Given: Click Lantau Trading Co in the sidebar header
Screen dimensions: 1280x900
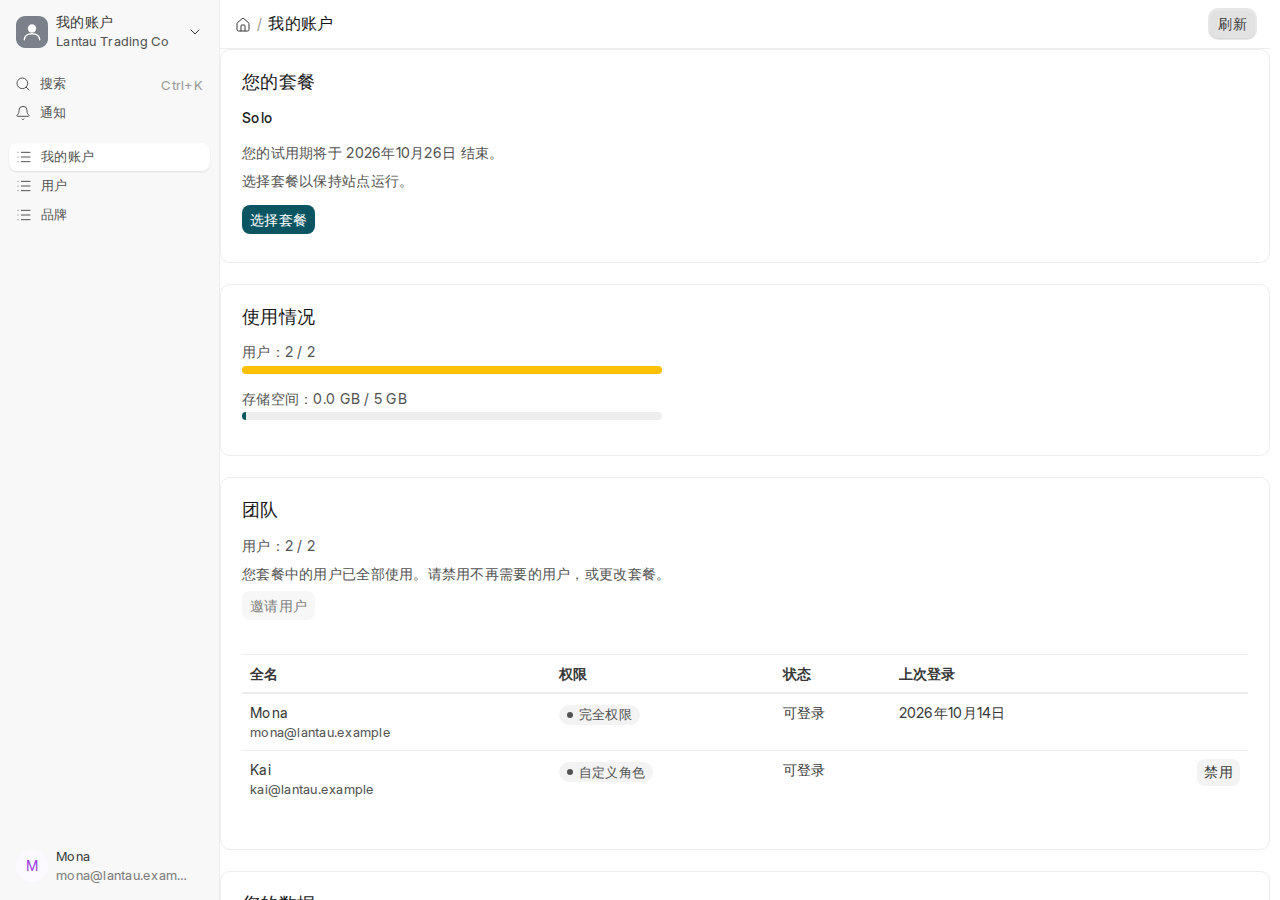Looking at the screenshot, I should tap(112, 42).
